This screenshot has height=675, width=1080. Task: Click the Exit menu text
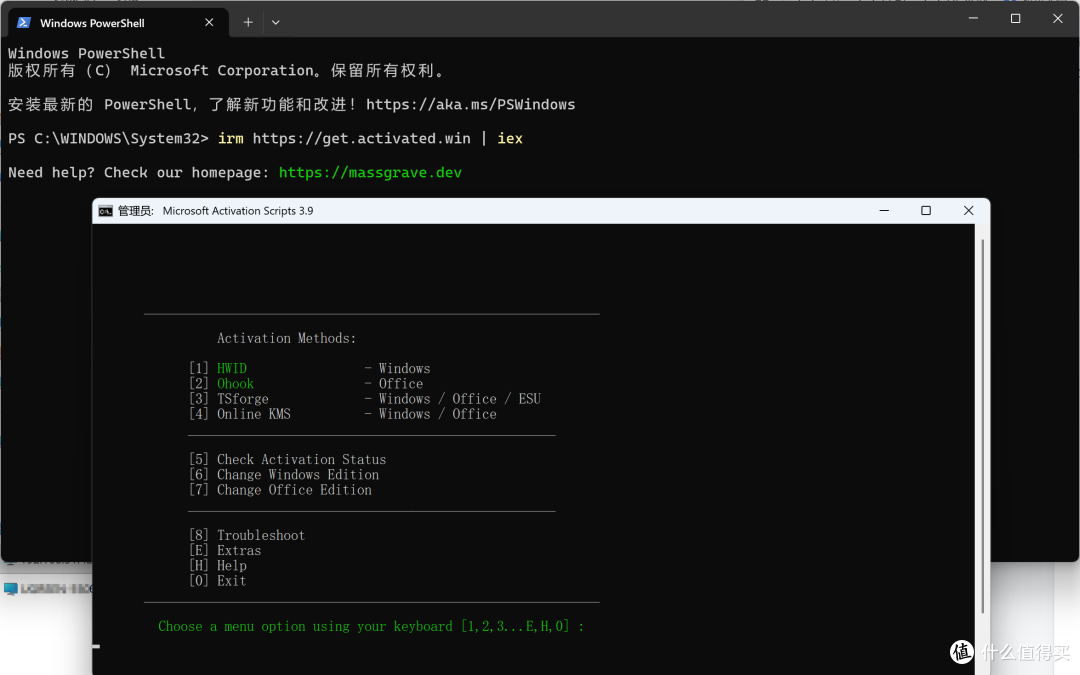(231, 581)
